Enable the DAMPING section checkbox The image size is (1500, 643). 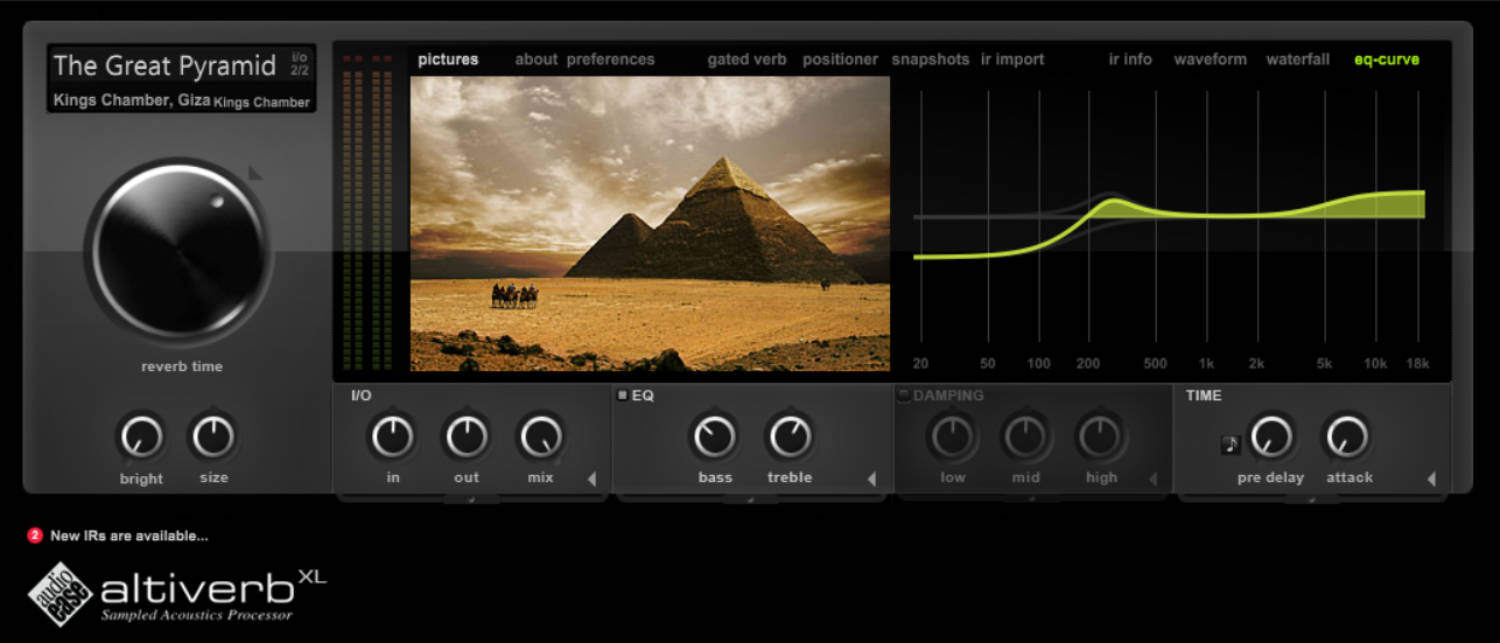904,395
